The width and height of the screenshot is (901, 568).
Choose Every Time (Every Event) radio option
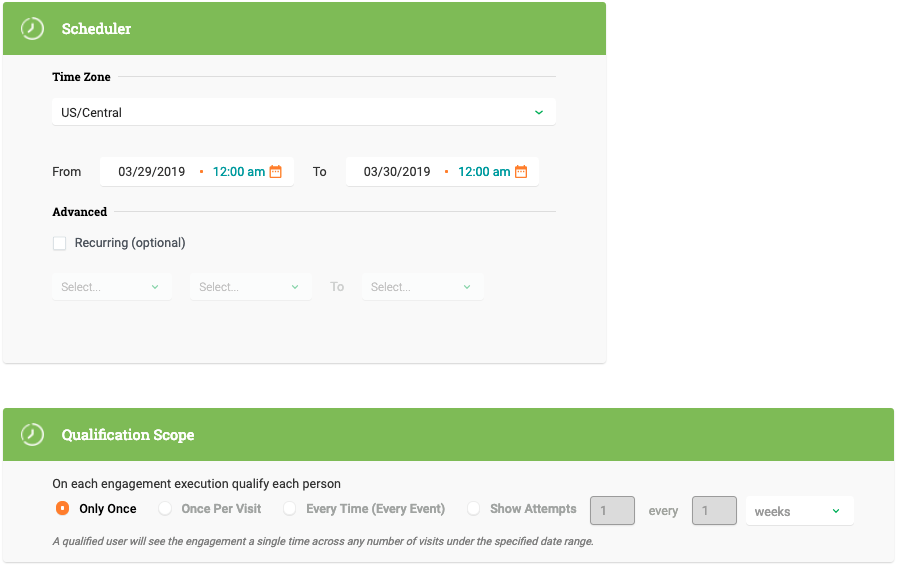coord(290,508)
